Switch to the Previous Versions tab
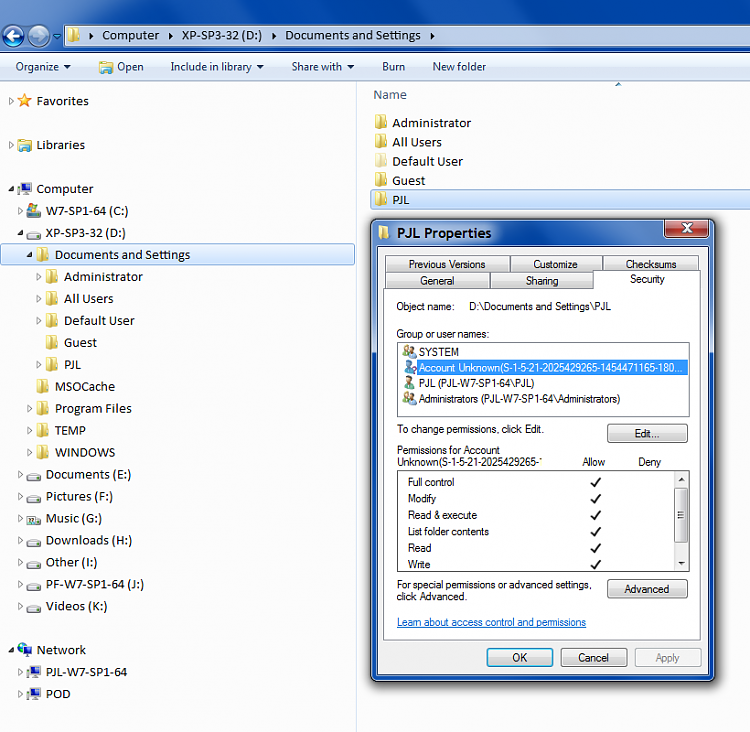Viewport: 750px width, 732px height. [447, 264]
